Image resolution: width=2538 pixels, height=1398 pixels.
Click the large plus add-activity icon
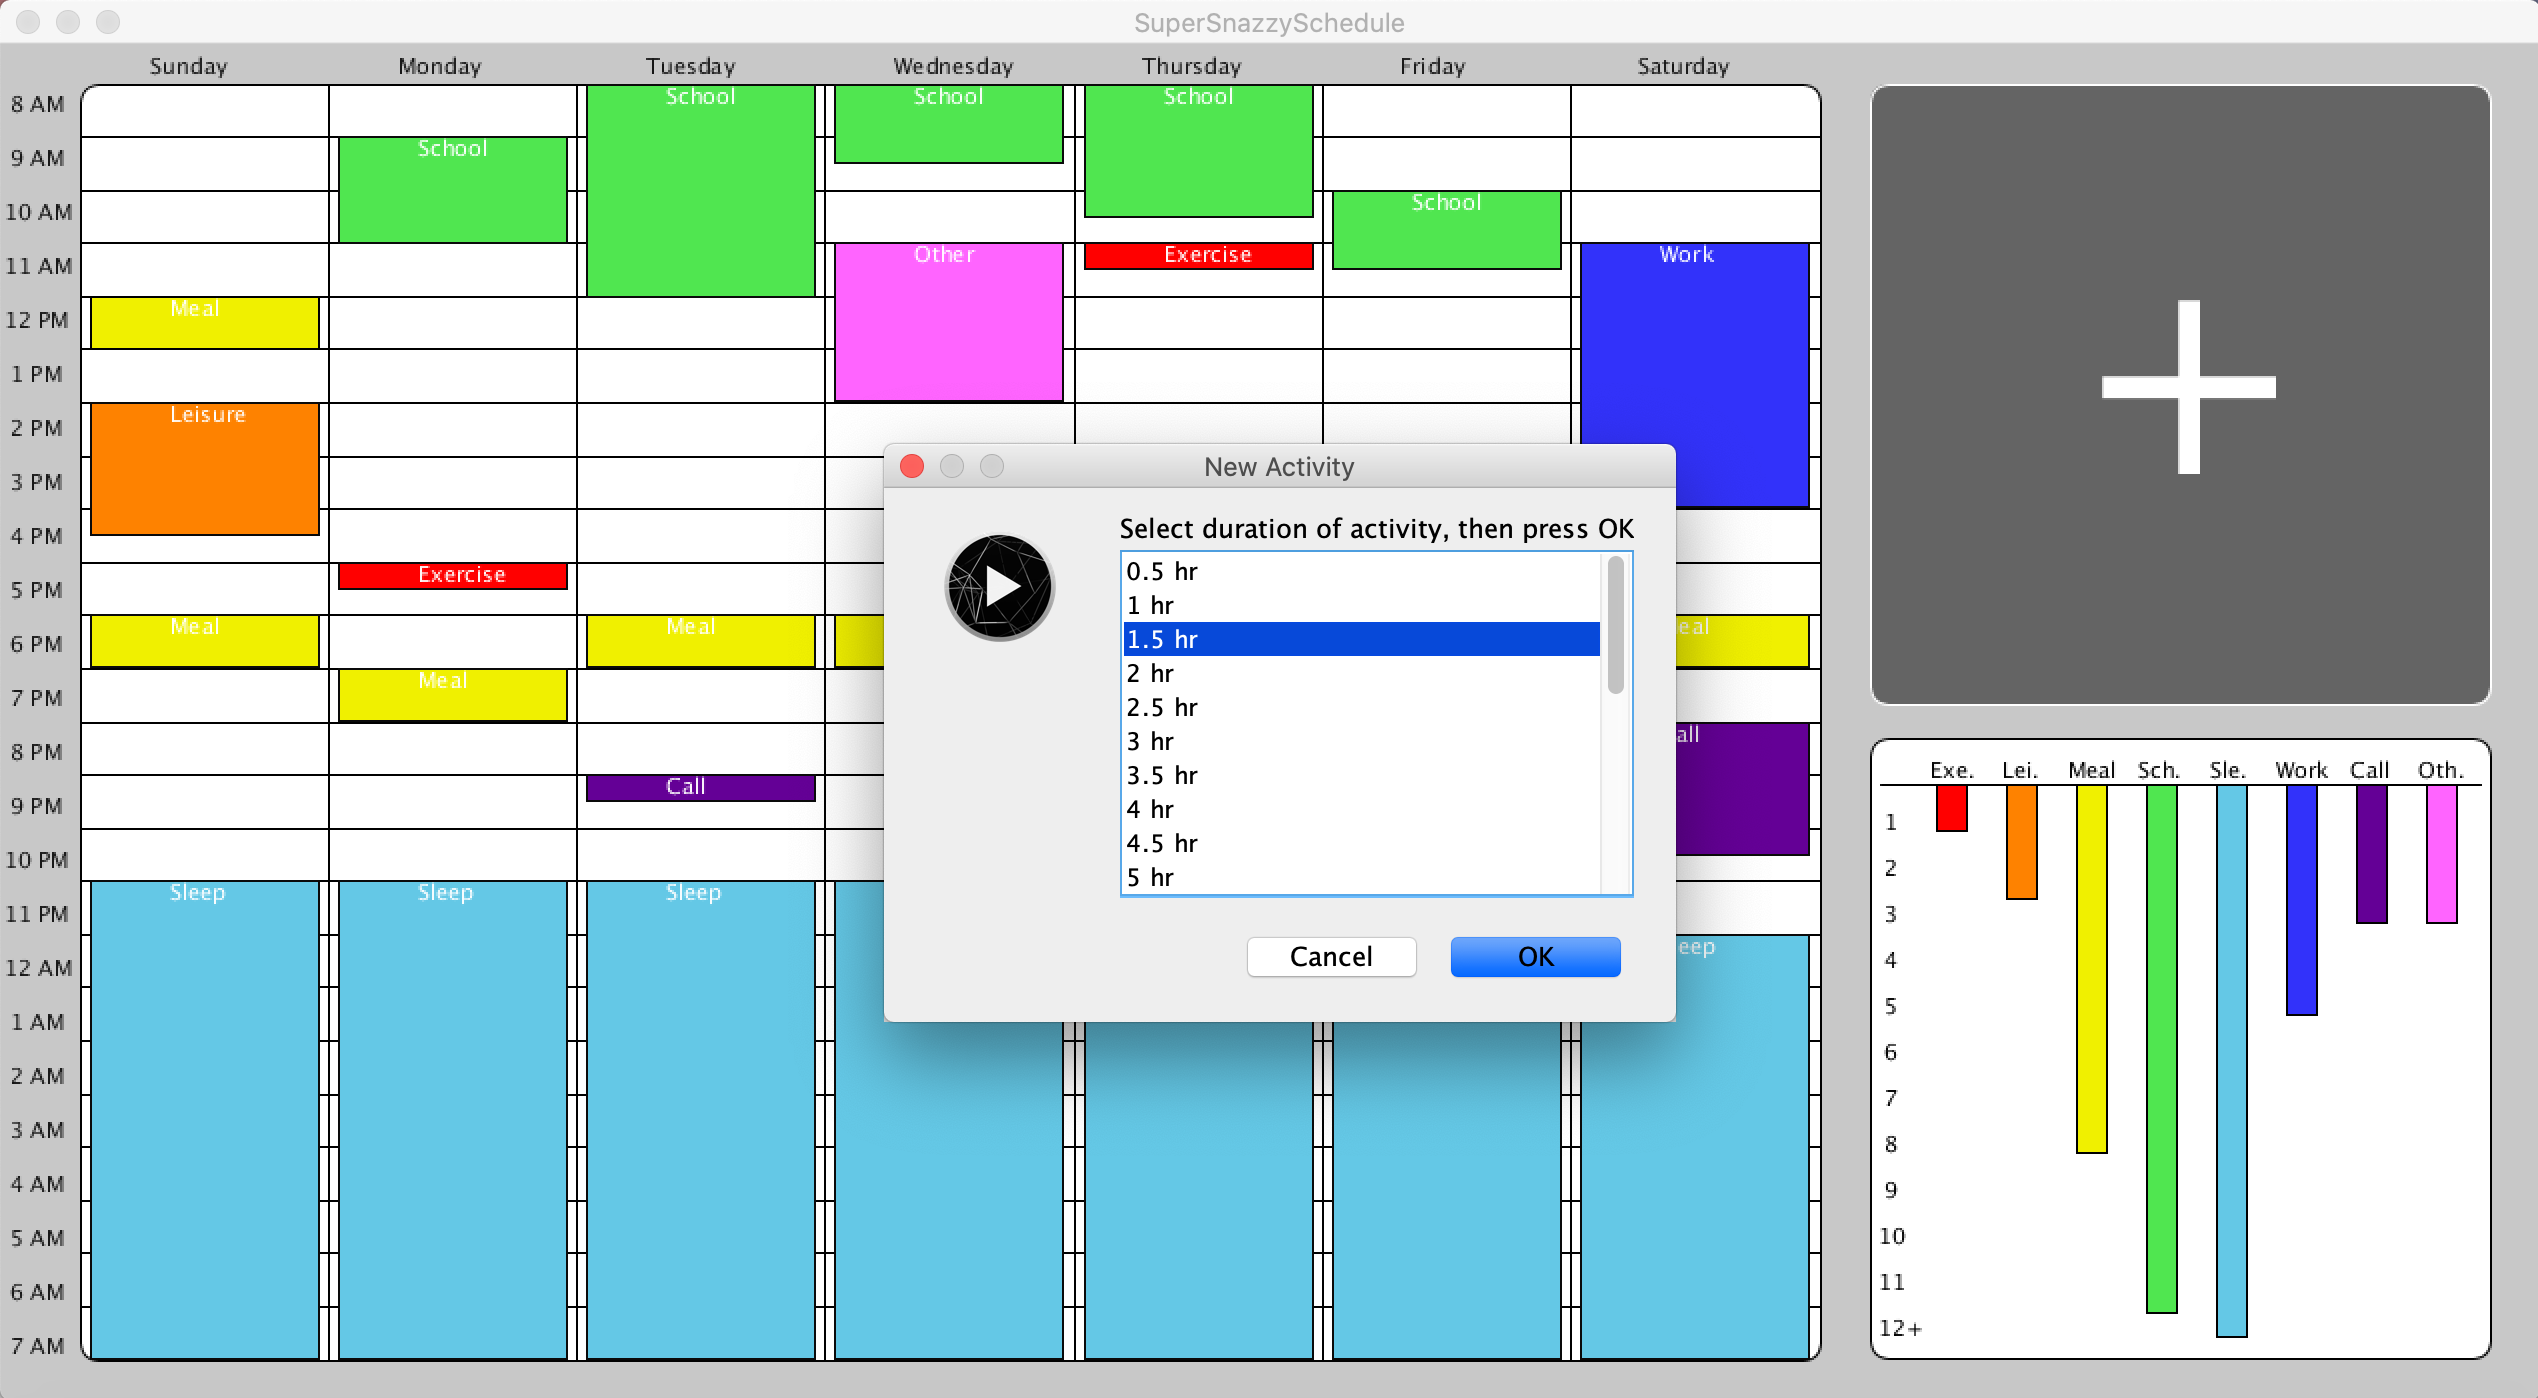[2188, 388]
